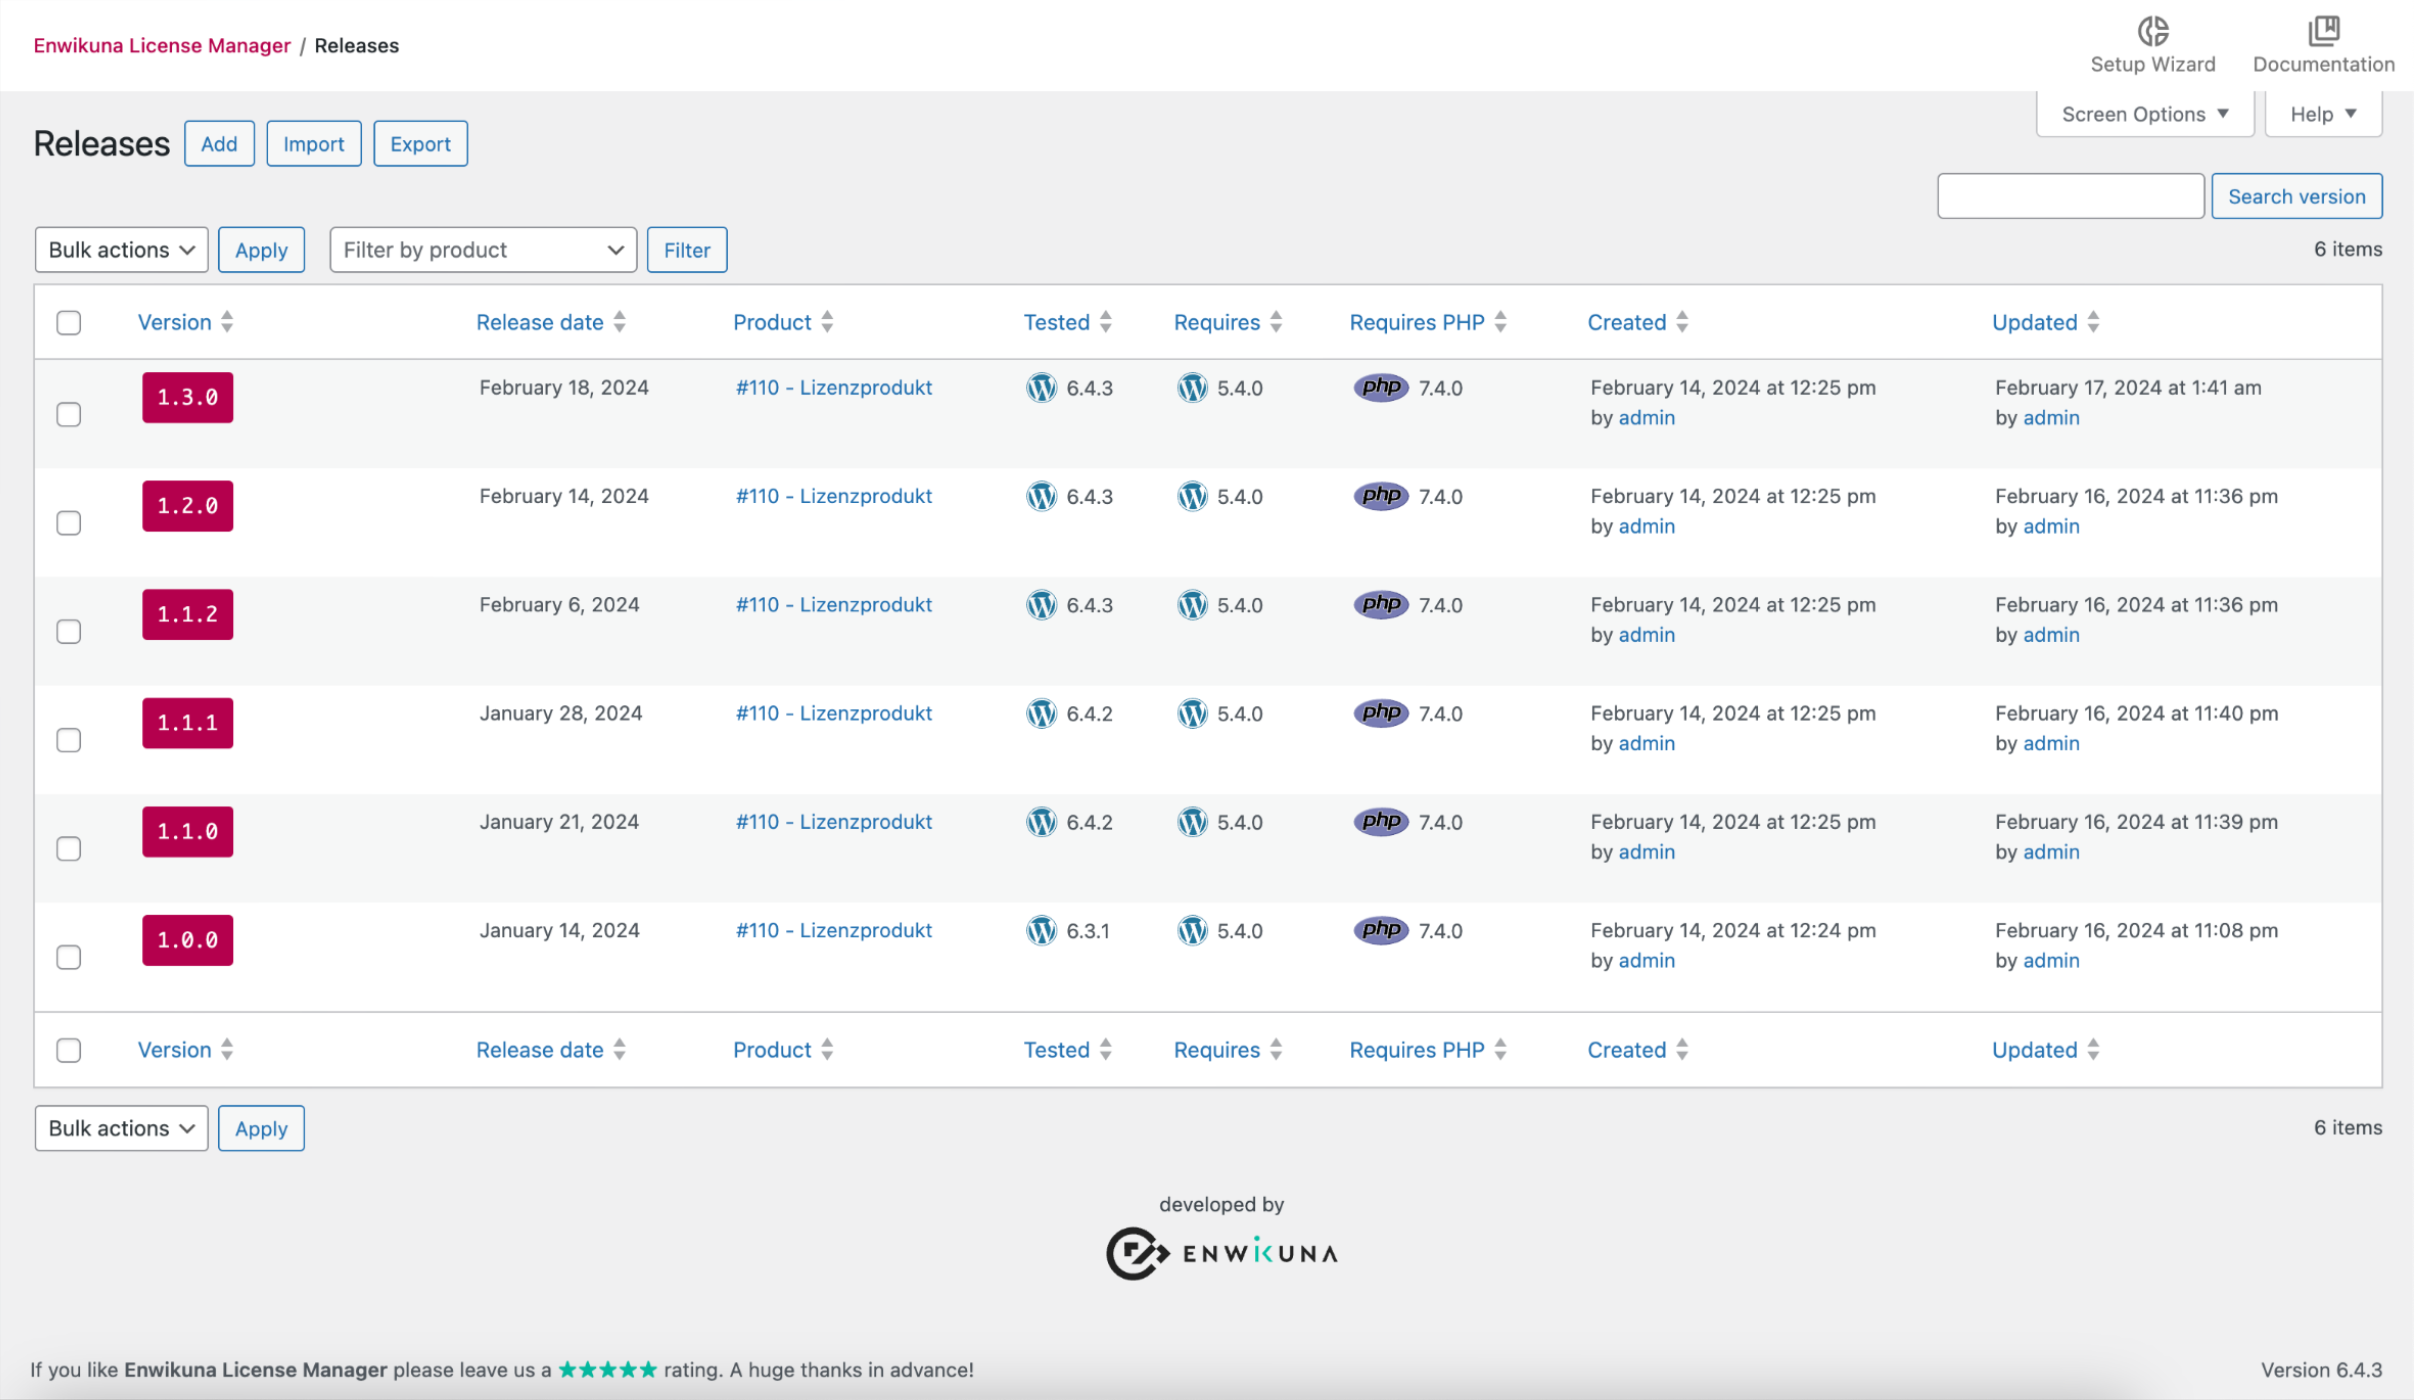Screen dimensions: 2414x1400
Task: Click the Enwikuna logo in the footer
Action: click(1221, 1253)
